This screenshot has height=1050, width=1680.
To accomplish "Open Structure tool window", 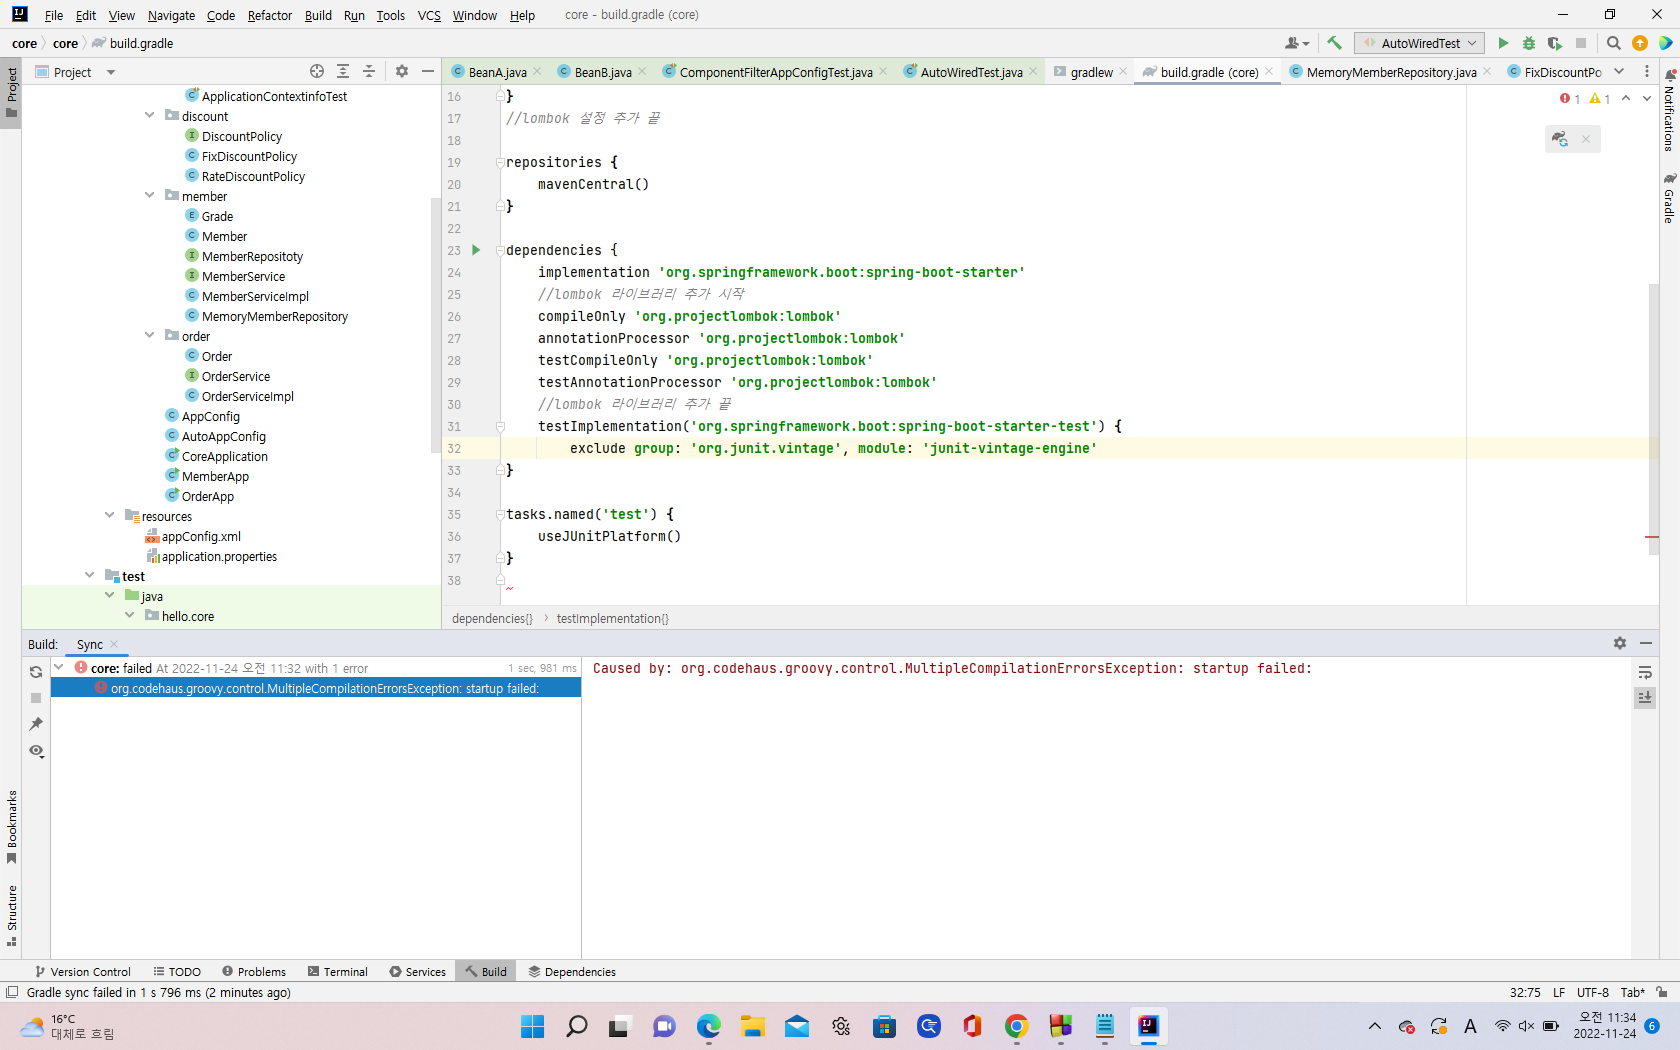I will [x=12, y=916].
